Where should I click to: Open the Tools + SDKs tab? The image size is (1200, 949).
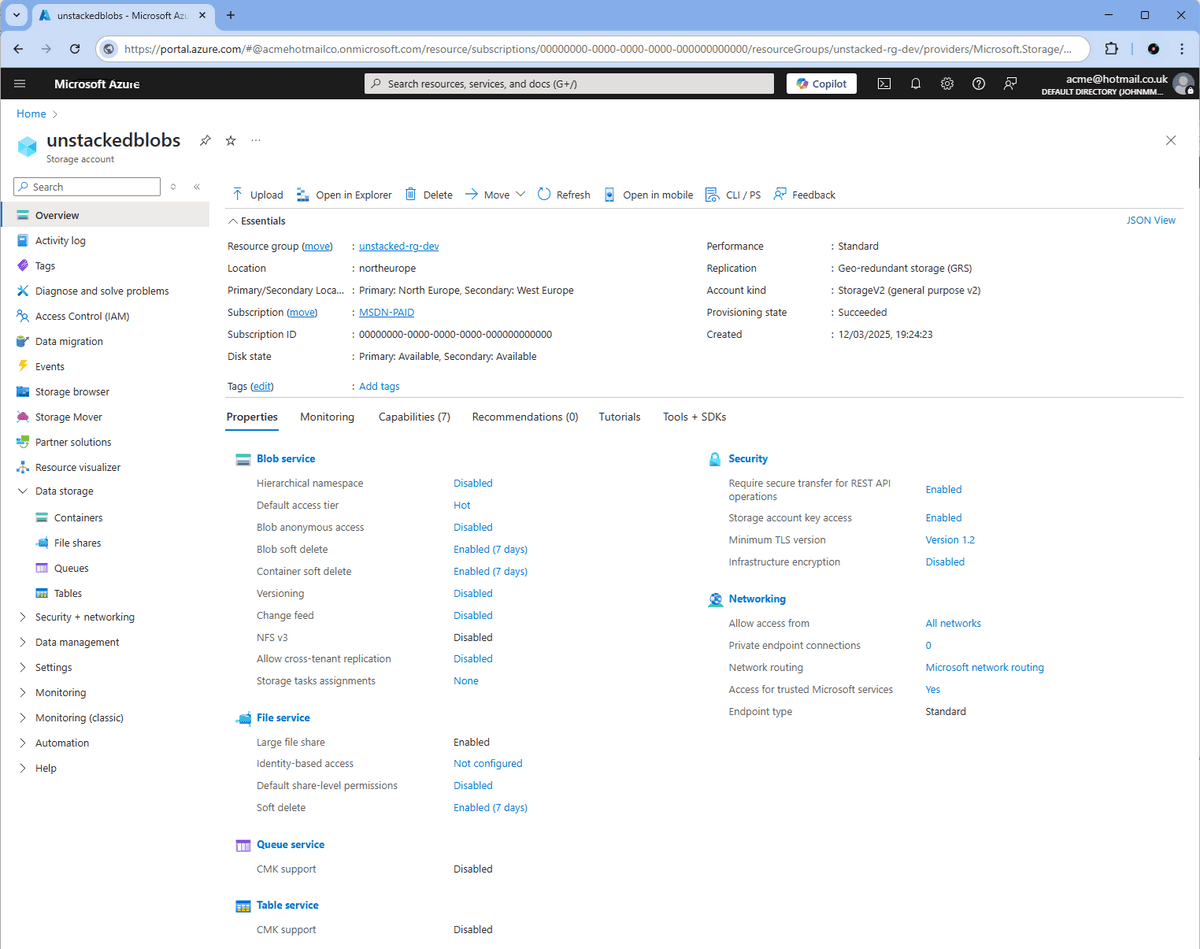694,417
